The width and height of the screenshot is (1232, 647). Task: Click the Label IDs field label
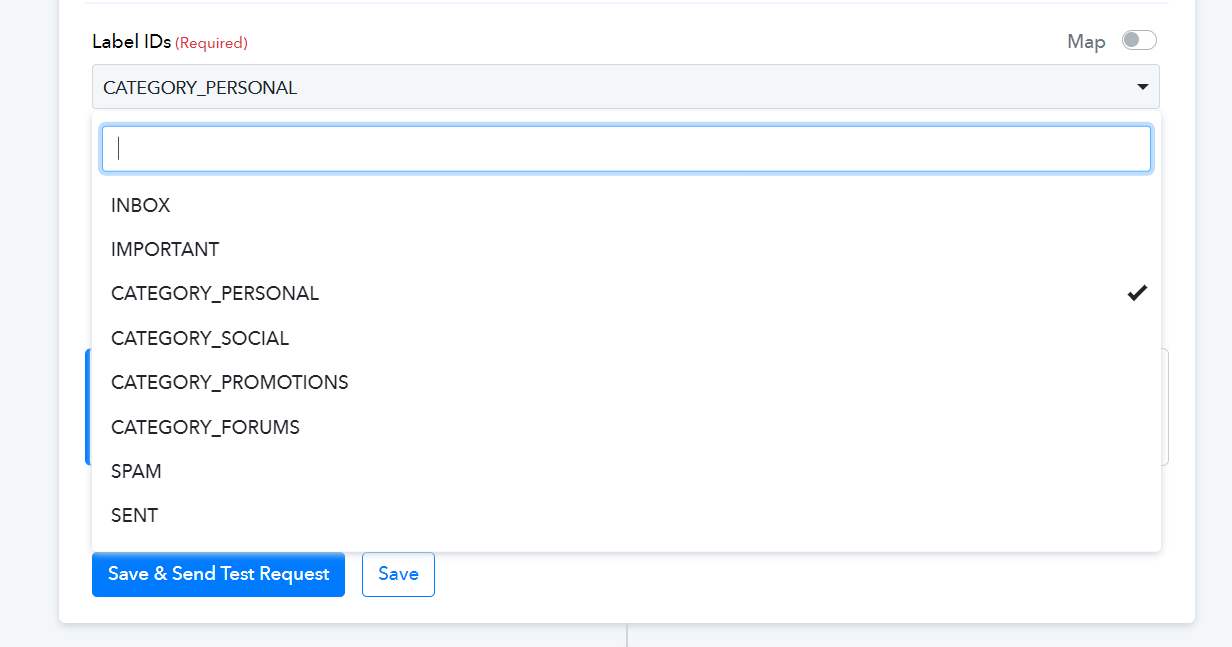point(132,41)
